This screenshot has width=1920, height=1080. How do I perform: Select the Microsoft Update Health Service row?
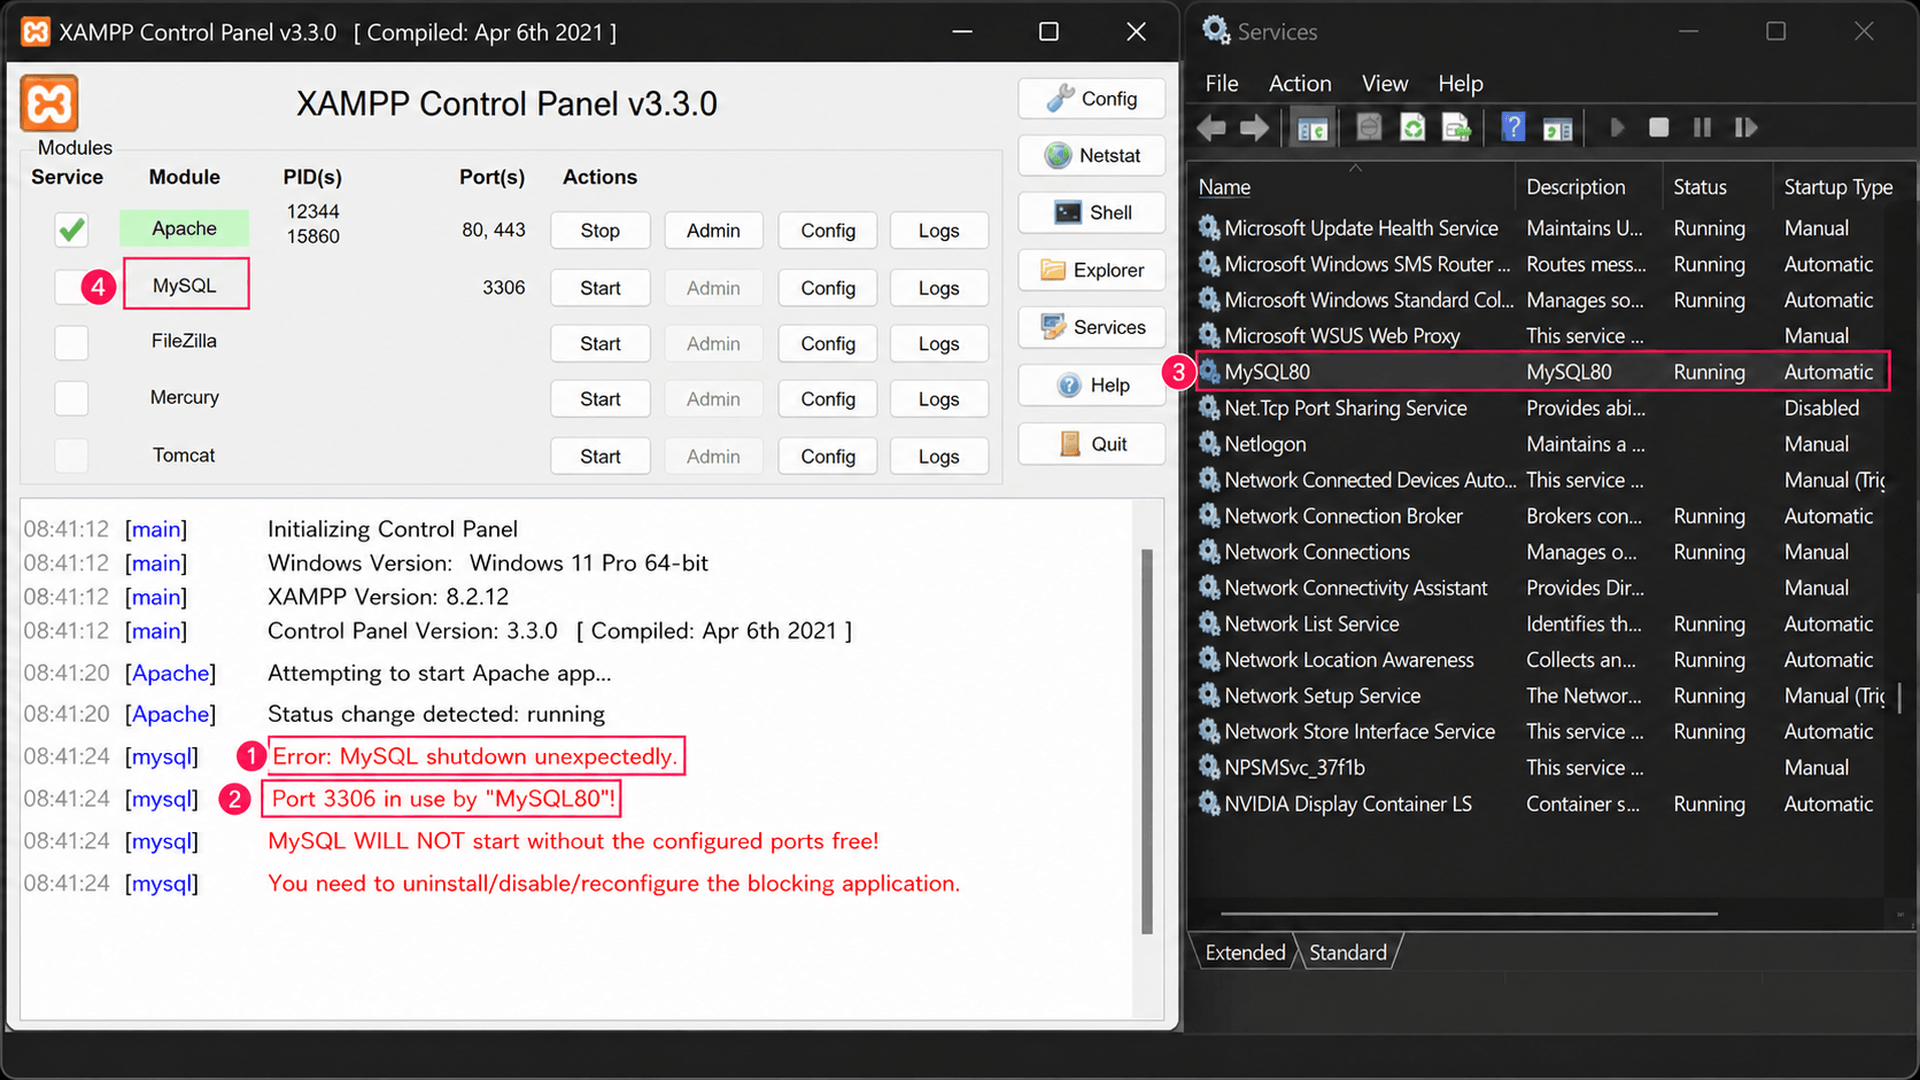click(1540, 228)
